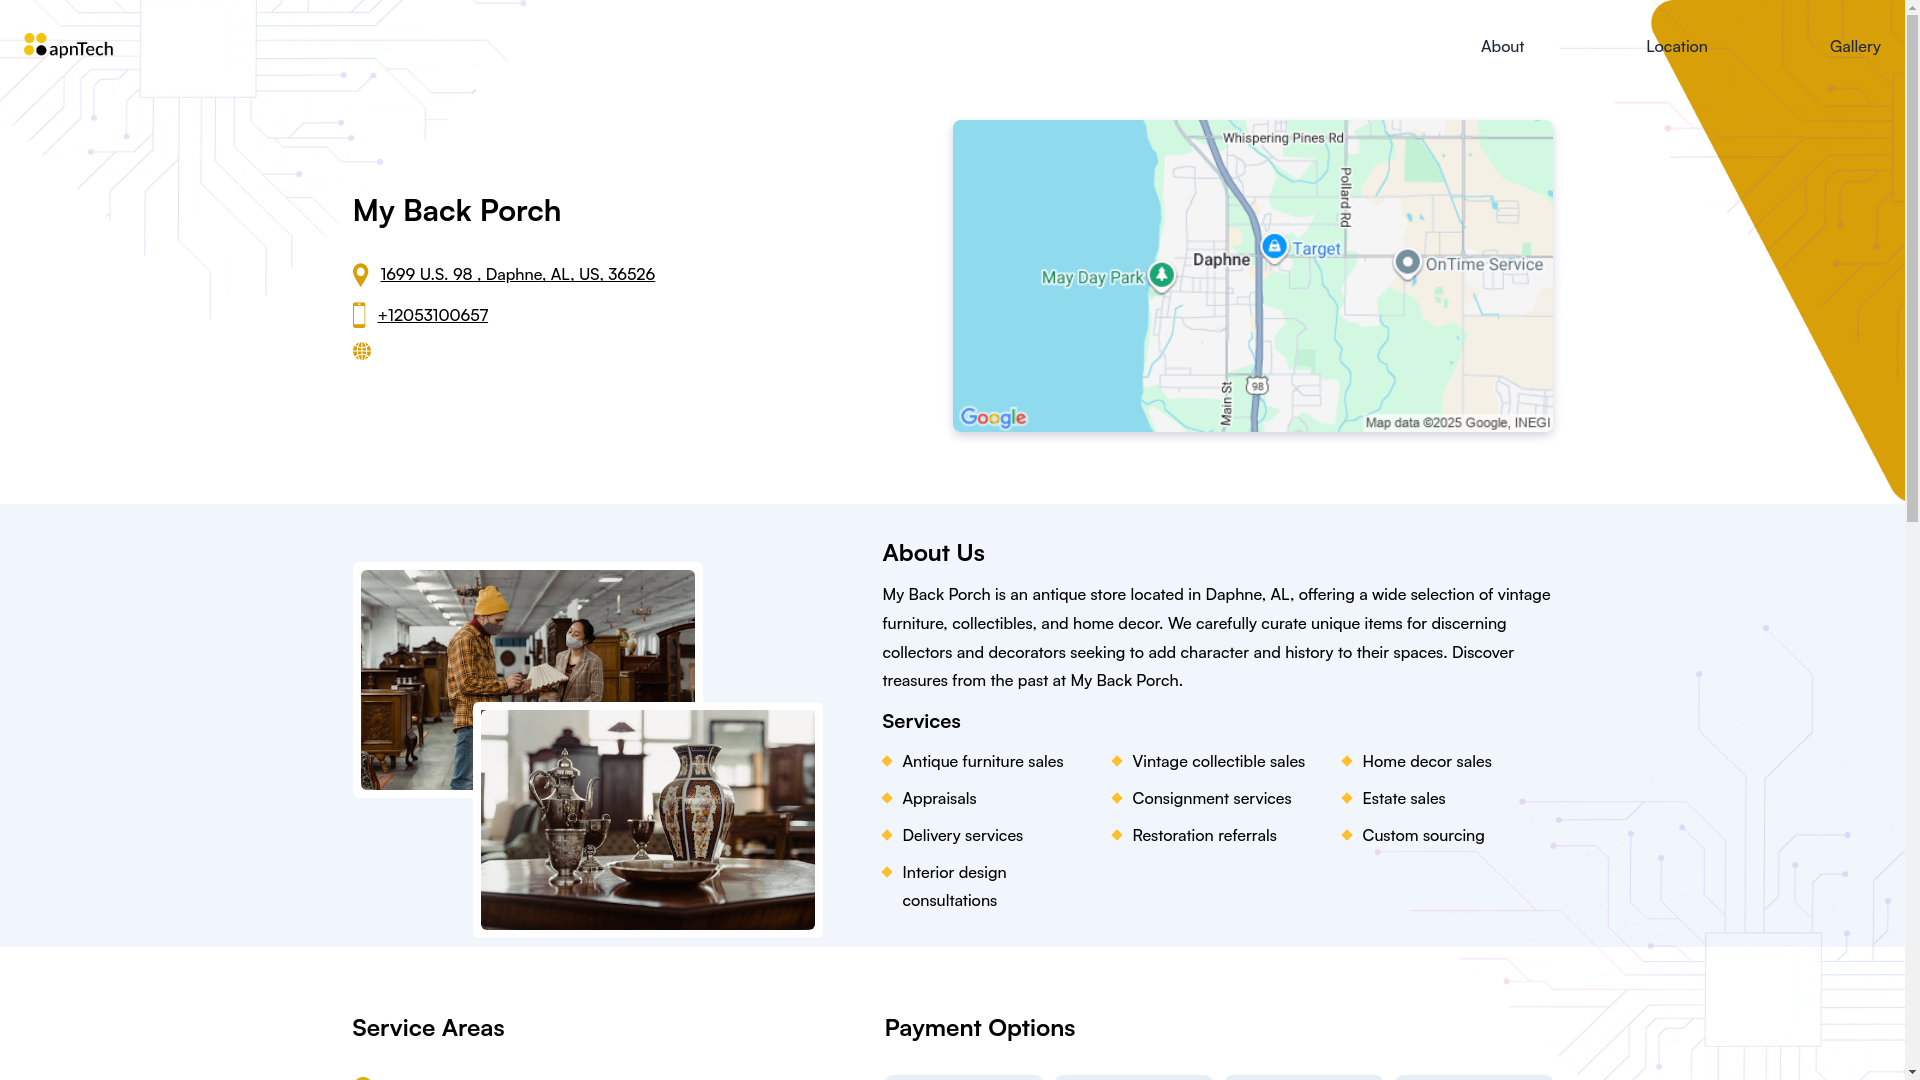
Task: Open the Gallery nav link
Action: tap(1854, 46)
